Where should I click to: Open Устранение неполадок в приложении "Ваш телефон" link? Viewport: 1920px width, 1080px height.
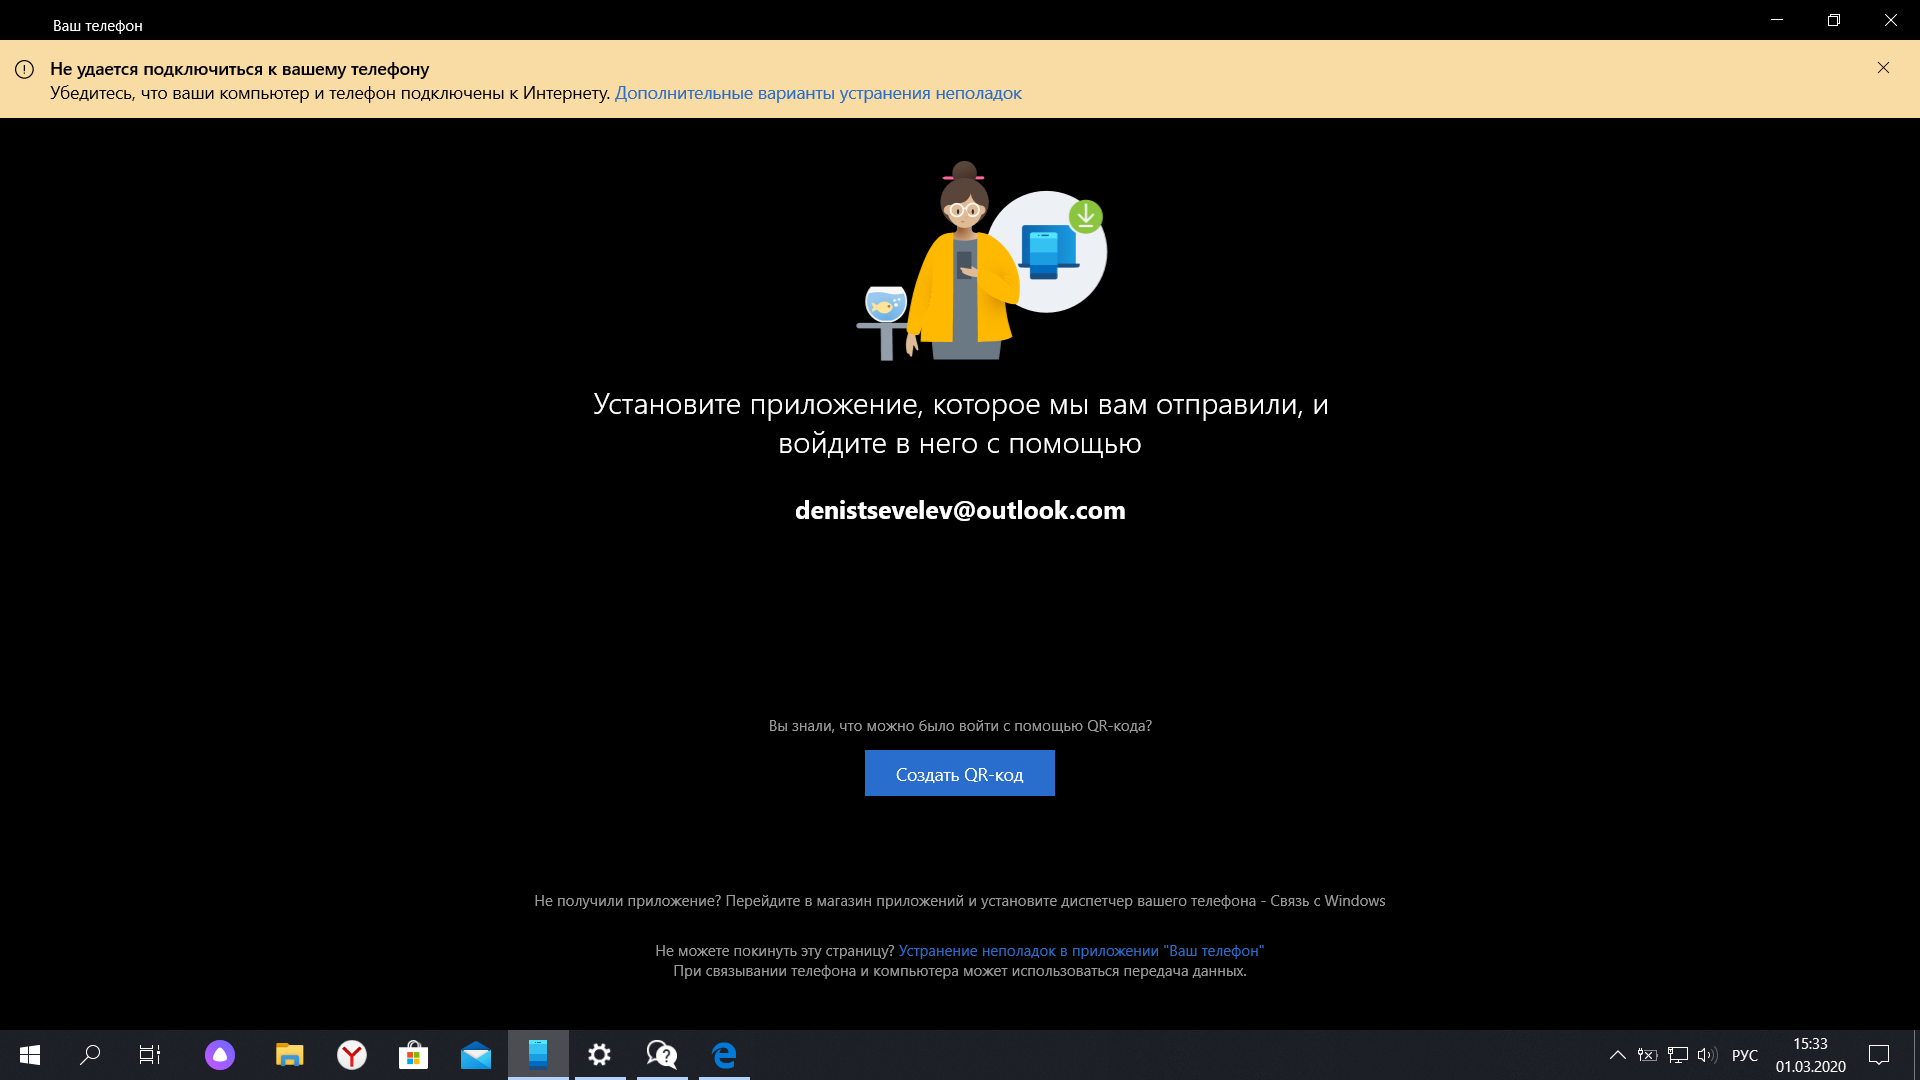1081,951
